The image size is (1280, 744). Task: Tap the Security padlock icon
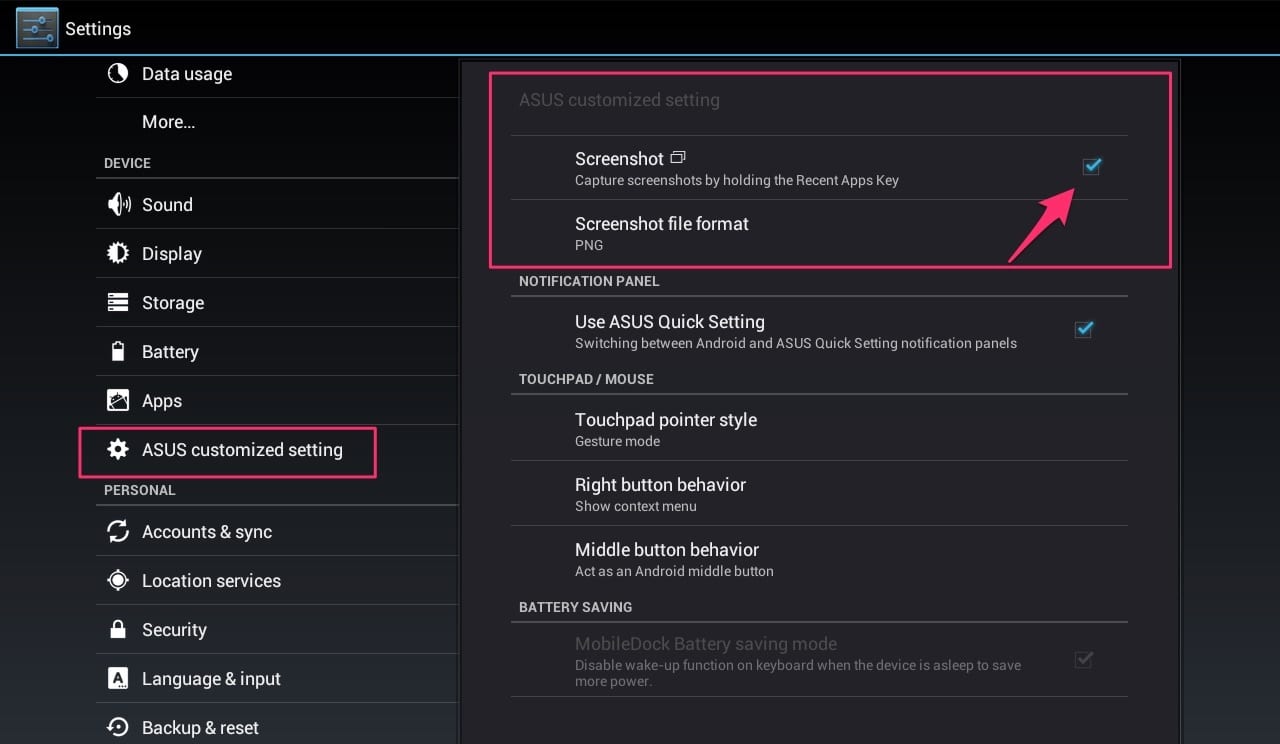118,629
